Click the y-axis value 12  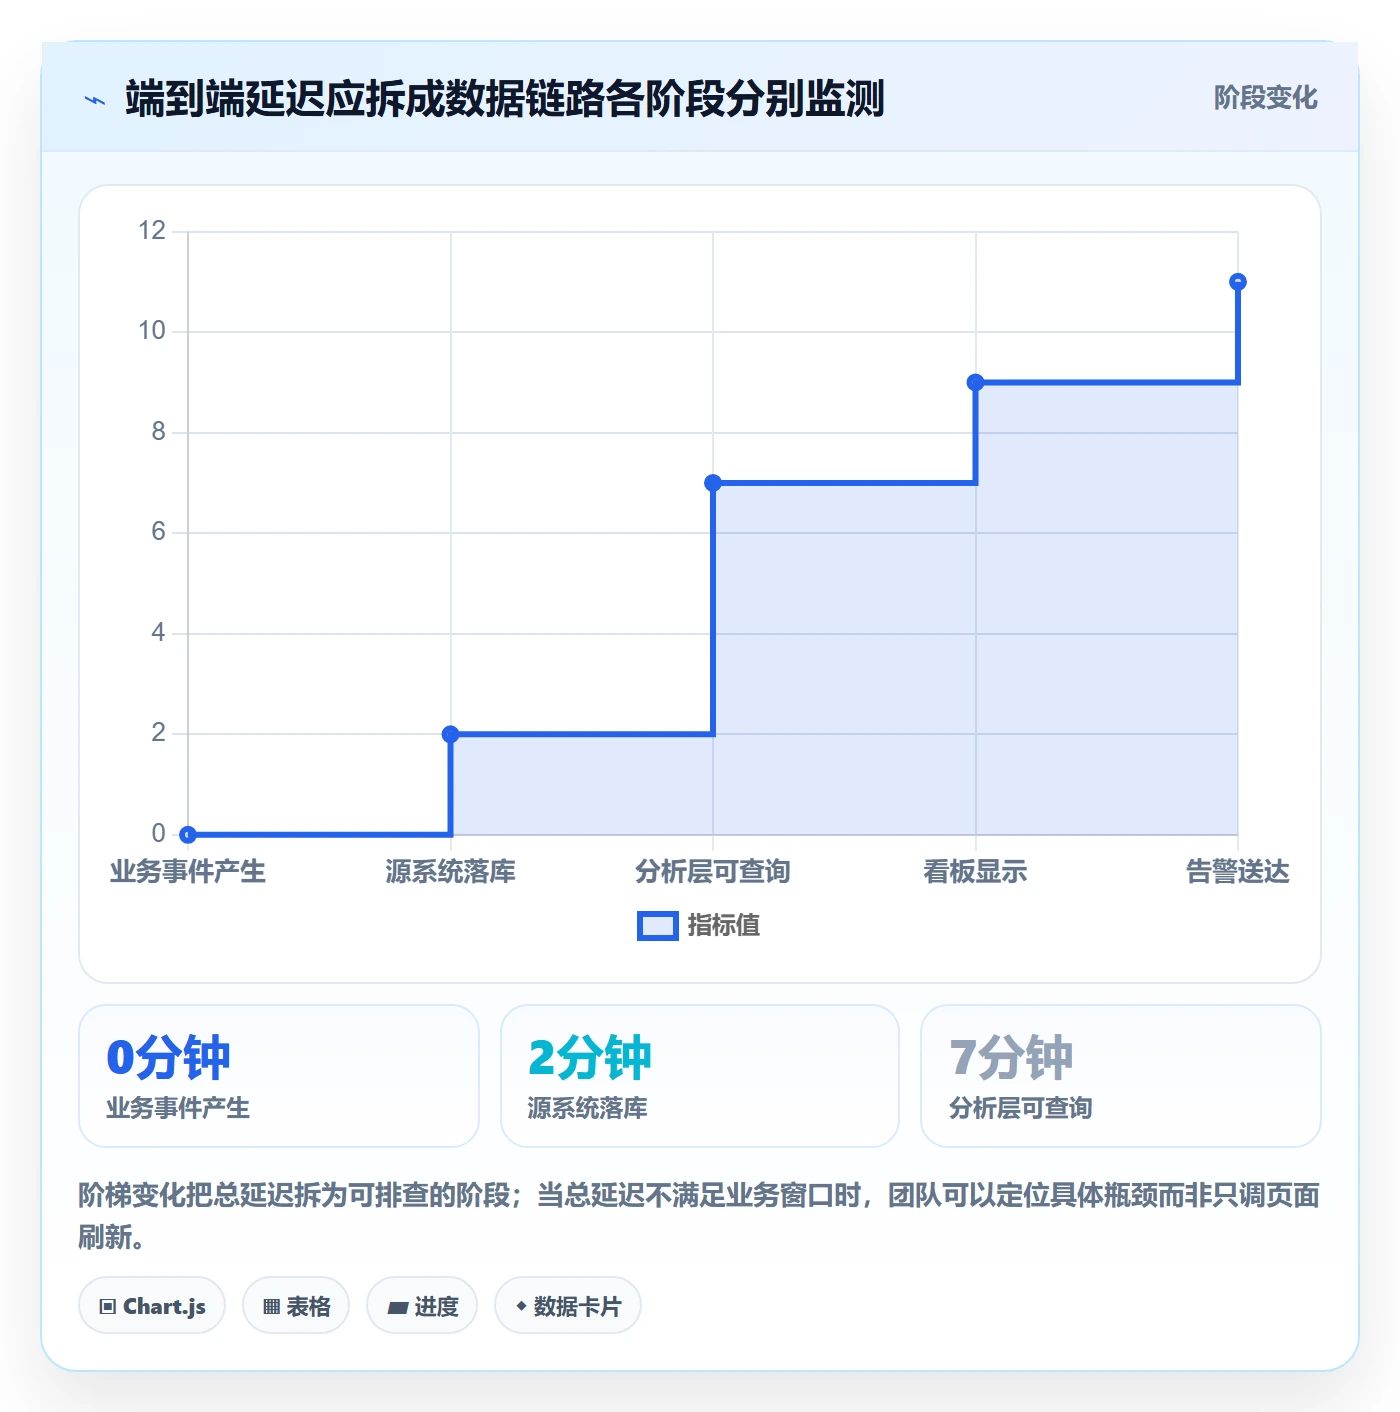point(152,231)
